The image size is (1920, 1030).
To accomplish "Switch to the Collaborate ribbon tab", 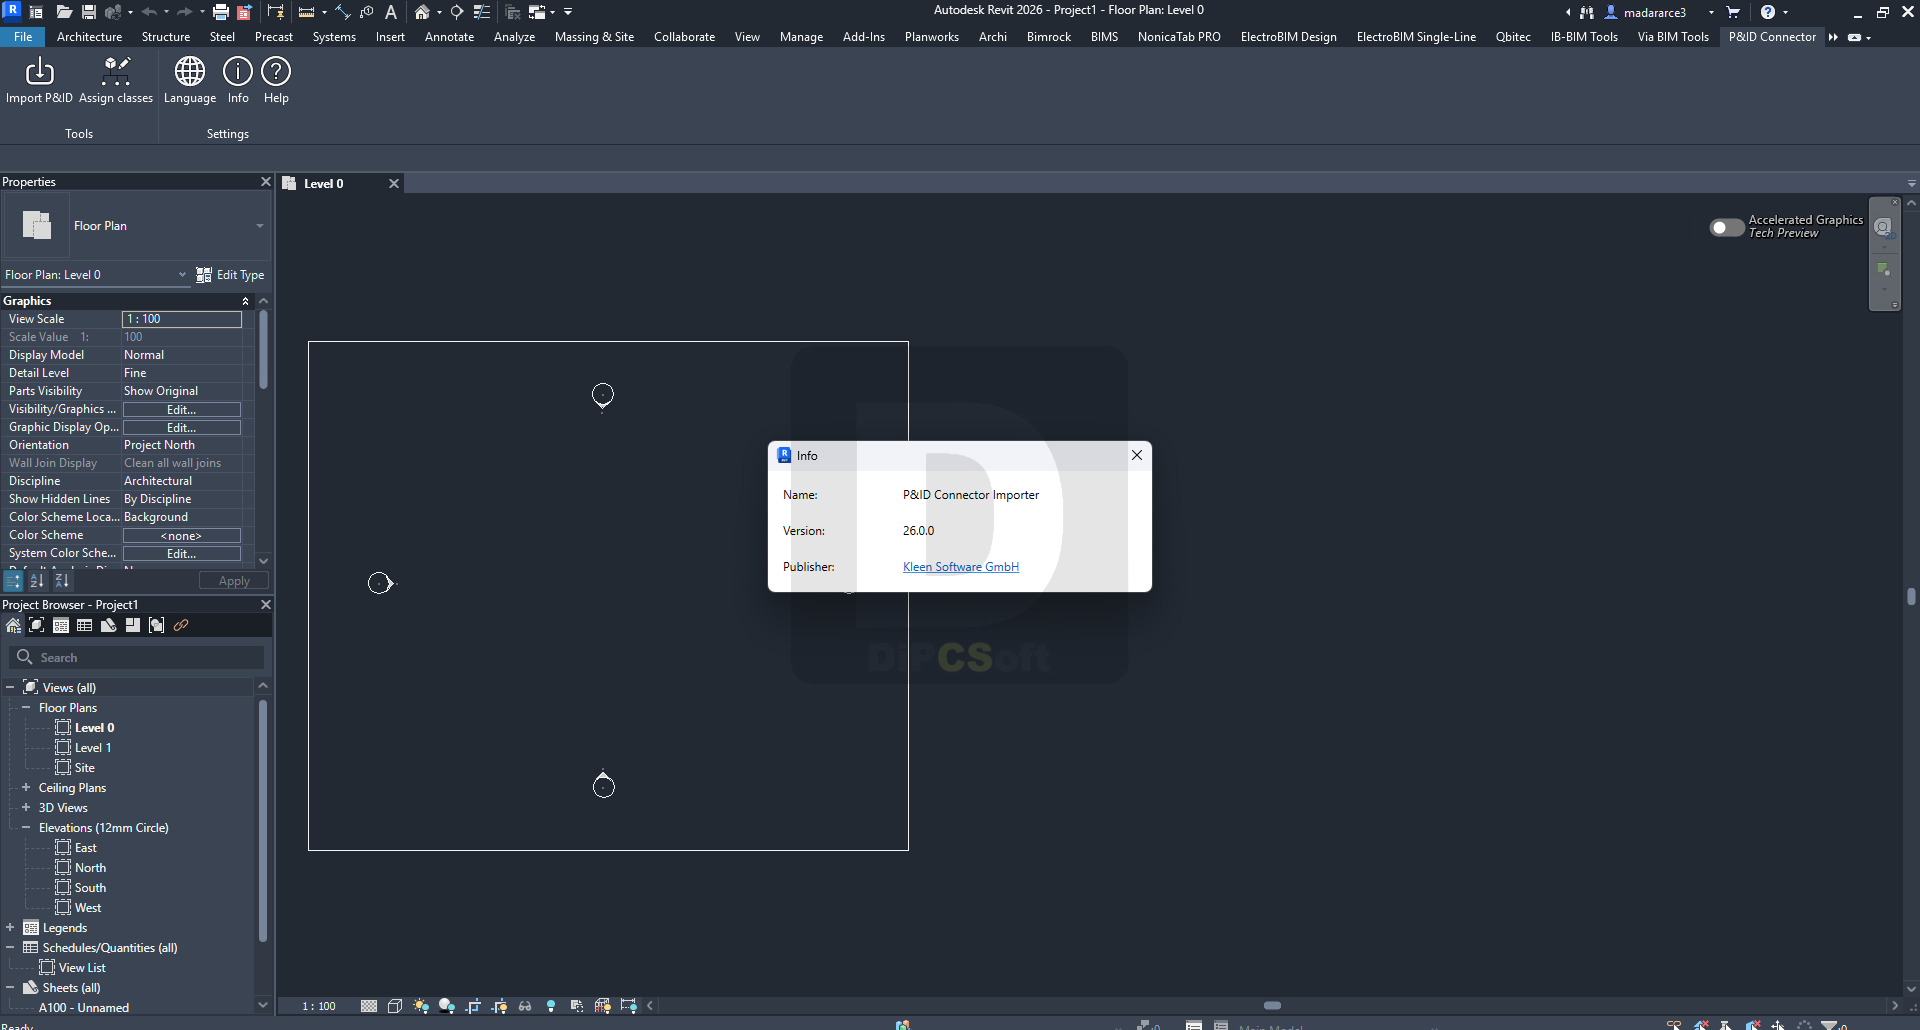I will pos(684,37).
